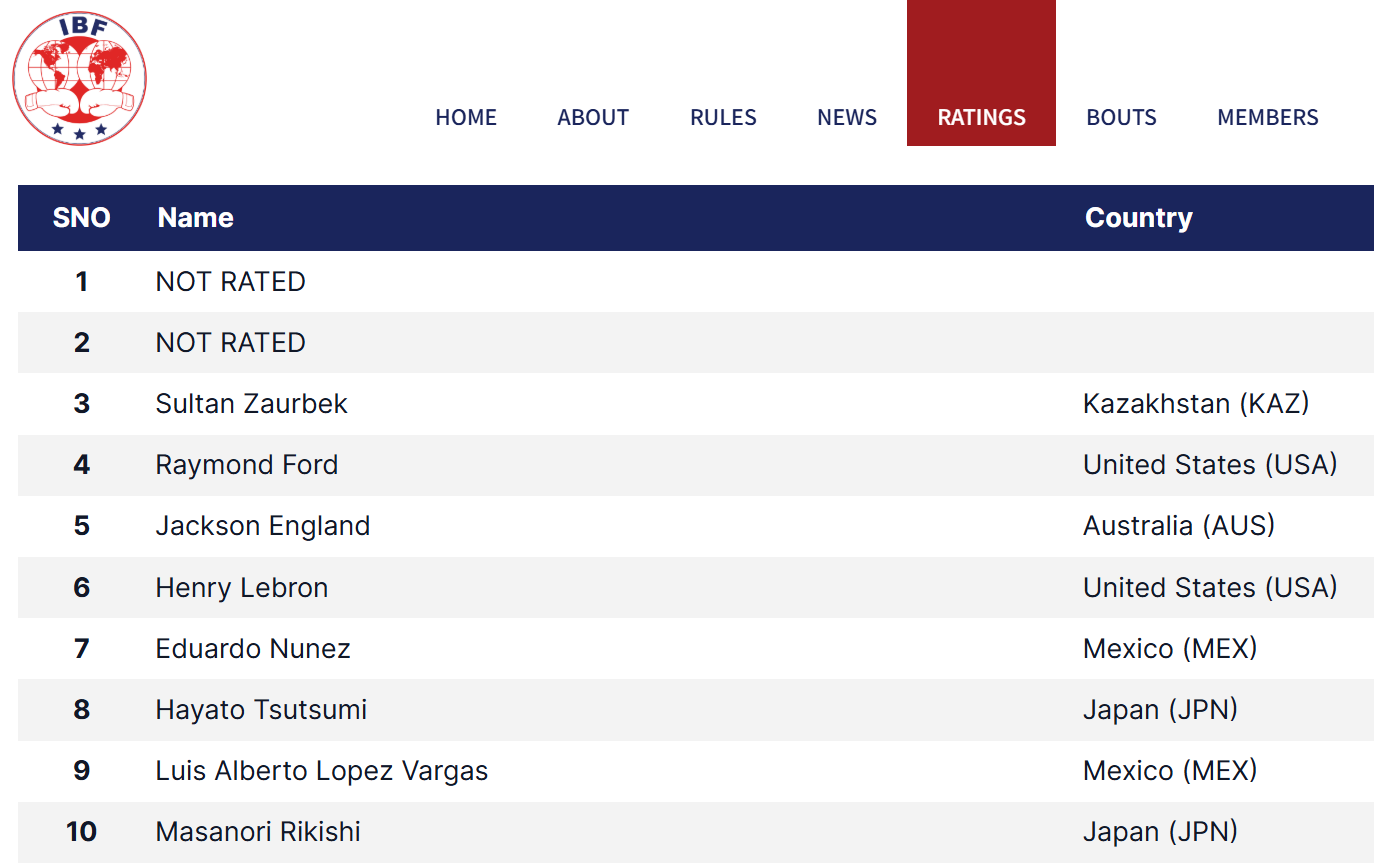Click Kazakhstan (KAZ) country cell
The width and height of the screenshot is (1374, 864).
tap(1196, 404)
